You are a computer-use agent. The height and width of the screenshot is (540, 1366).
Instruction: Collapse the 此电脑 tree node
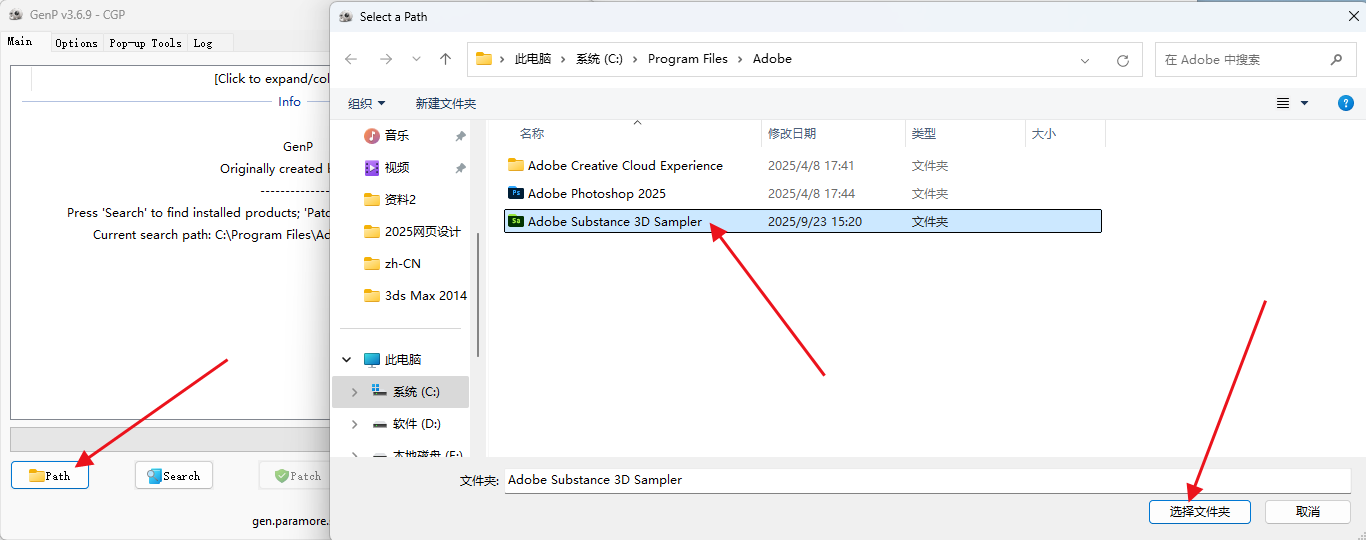pyautogui.click(x=347, y=360)
